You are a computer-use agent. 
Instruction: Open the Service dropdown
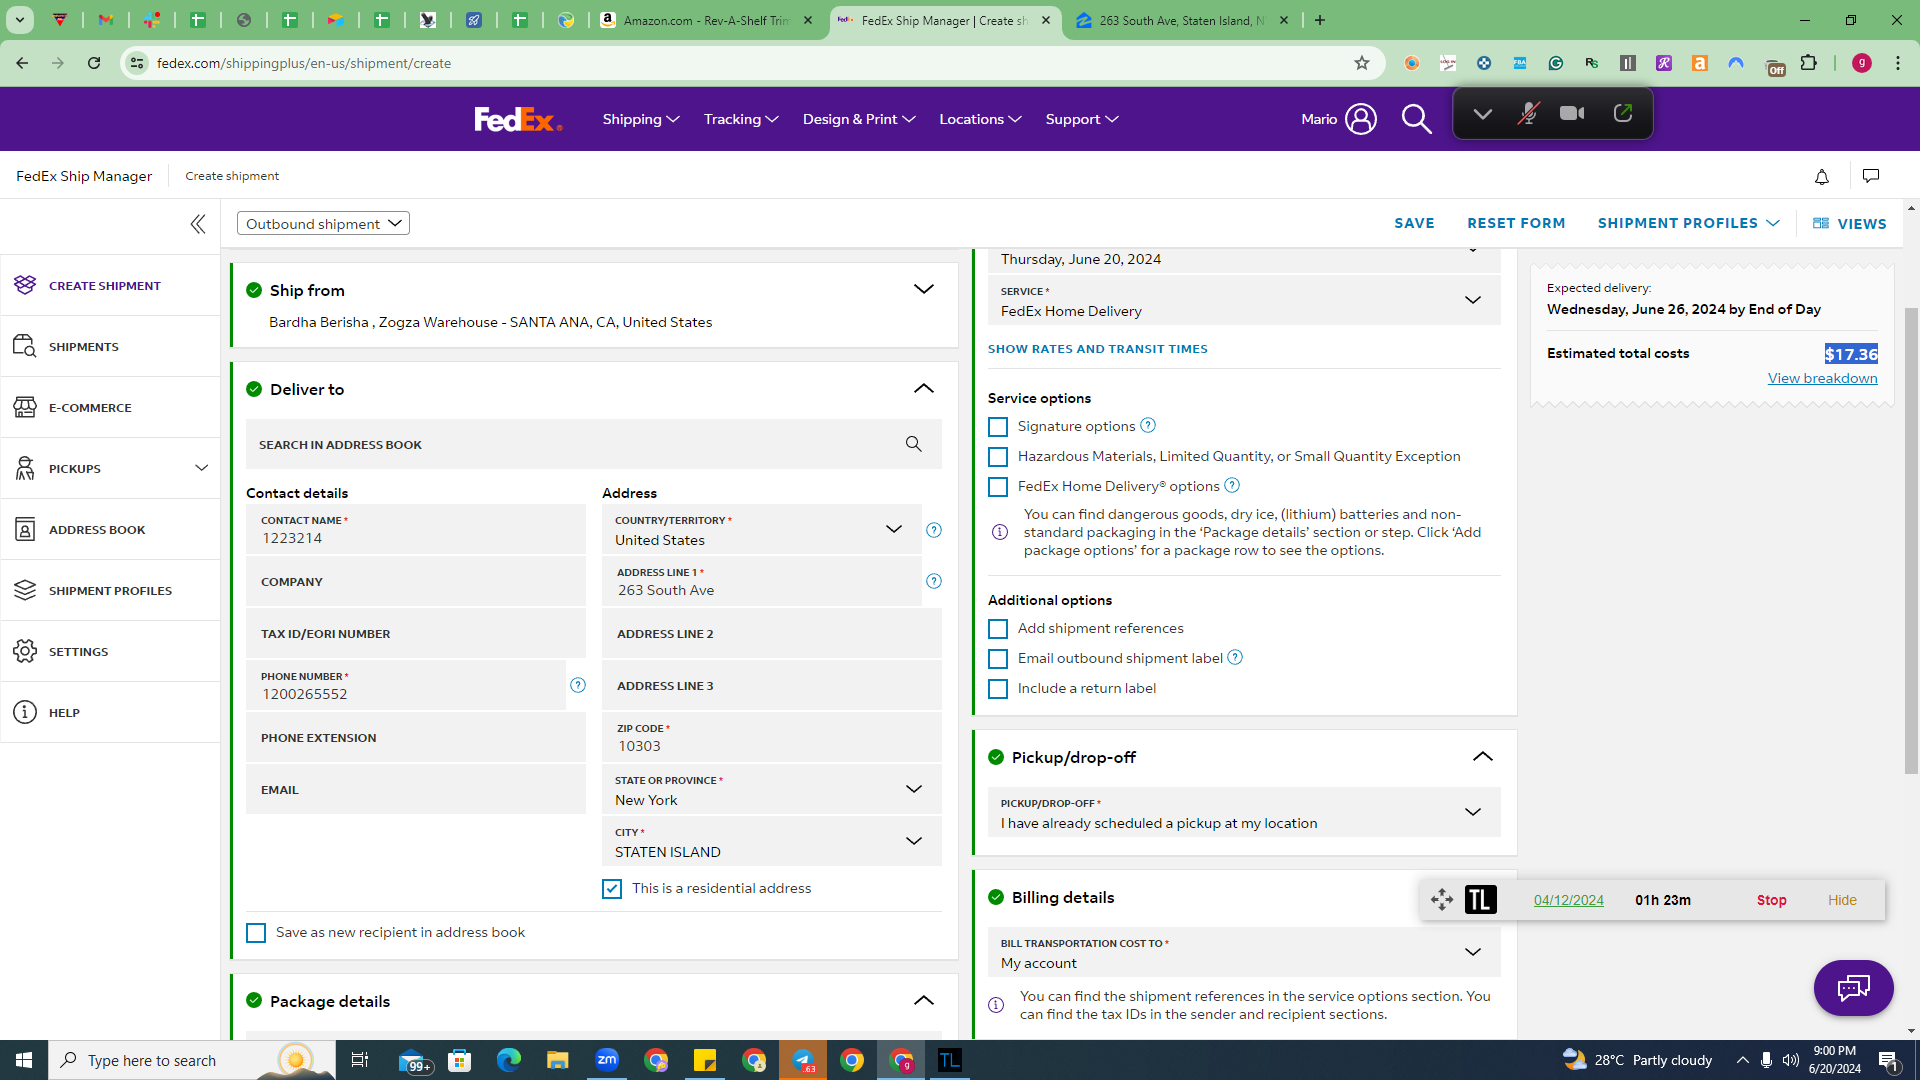(x=1244, y=301)
